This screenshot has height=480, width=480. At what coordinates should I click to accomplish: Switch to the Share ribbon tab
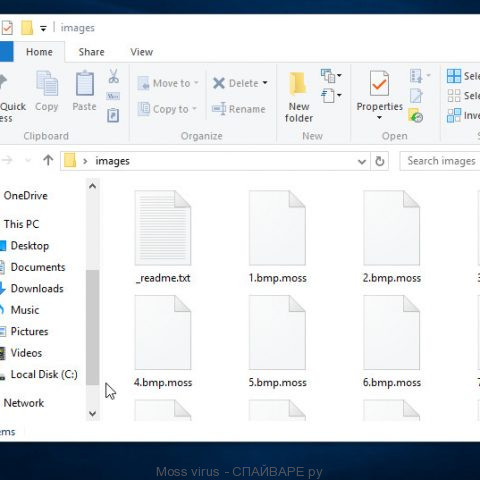coord(91,52)
